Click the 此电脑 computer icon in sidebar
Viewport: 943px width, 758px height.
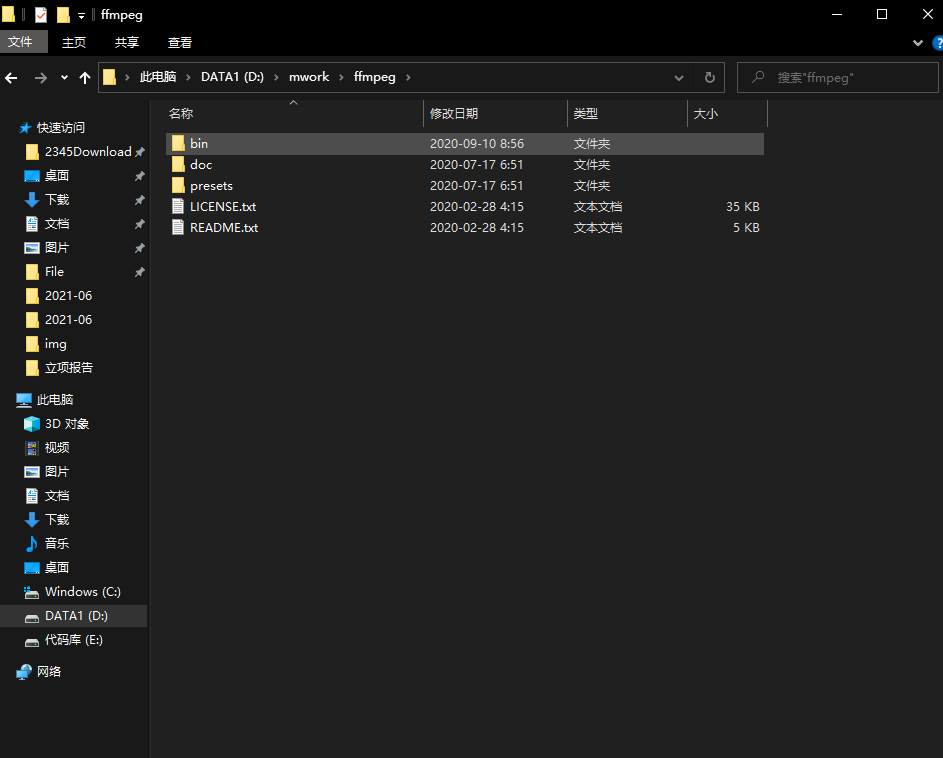(x=24, y=399)
